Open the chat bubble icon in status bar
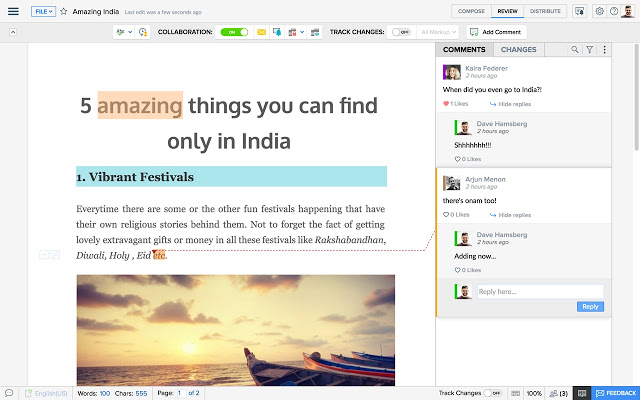 [x=9, y=393]
